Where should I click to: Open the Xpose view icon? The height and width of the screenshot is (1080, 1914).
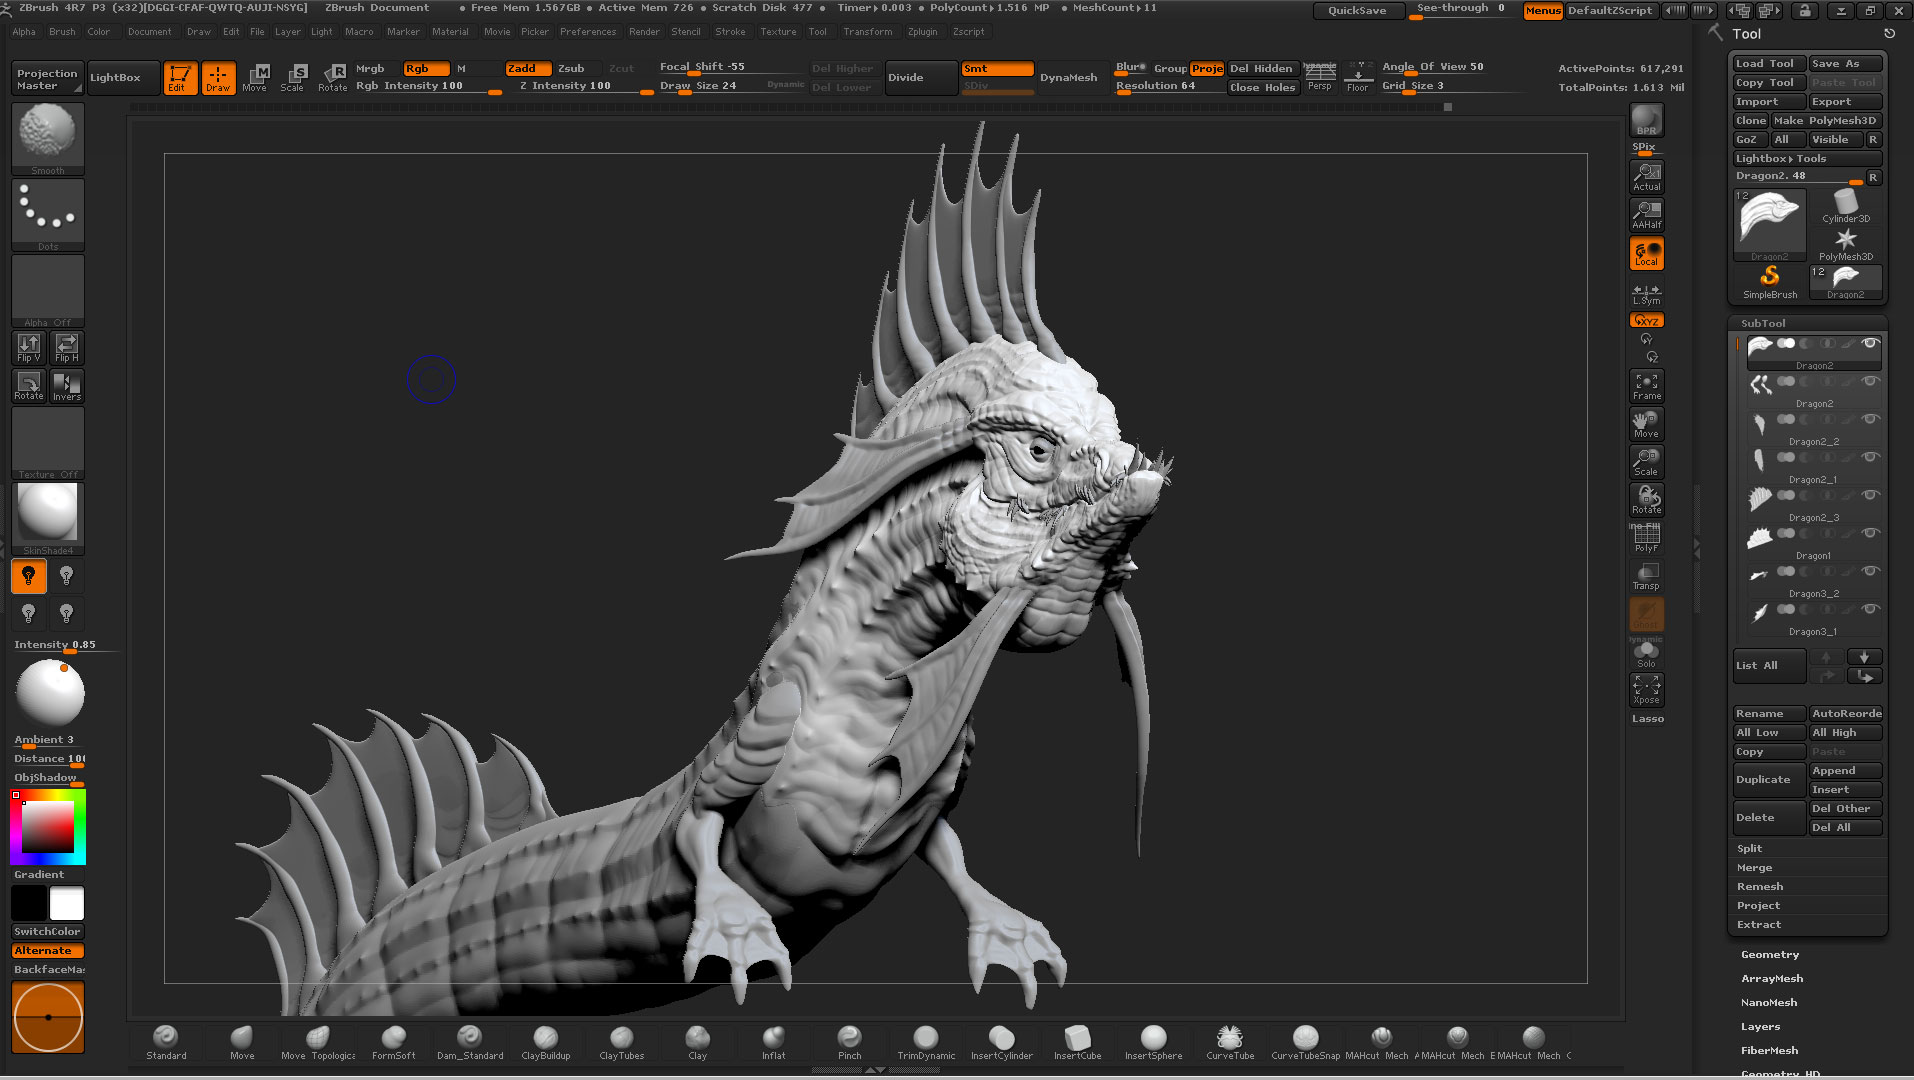[1646, 689]
